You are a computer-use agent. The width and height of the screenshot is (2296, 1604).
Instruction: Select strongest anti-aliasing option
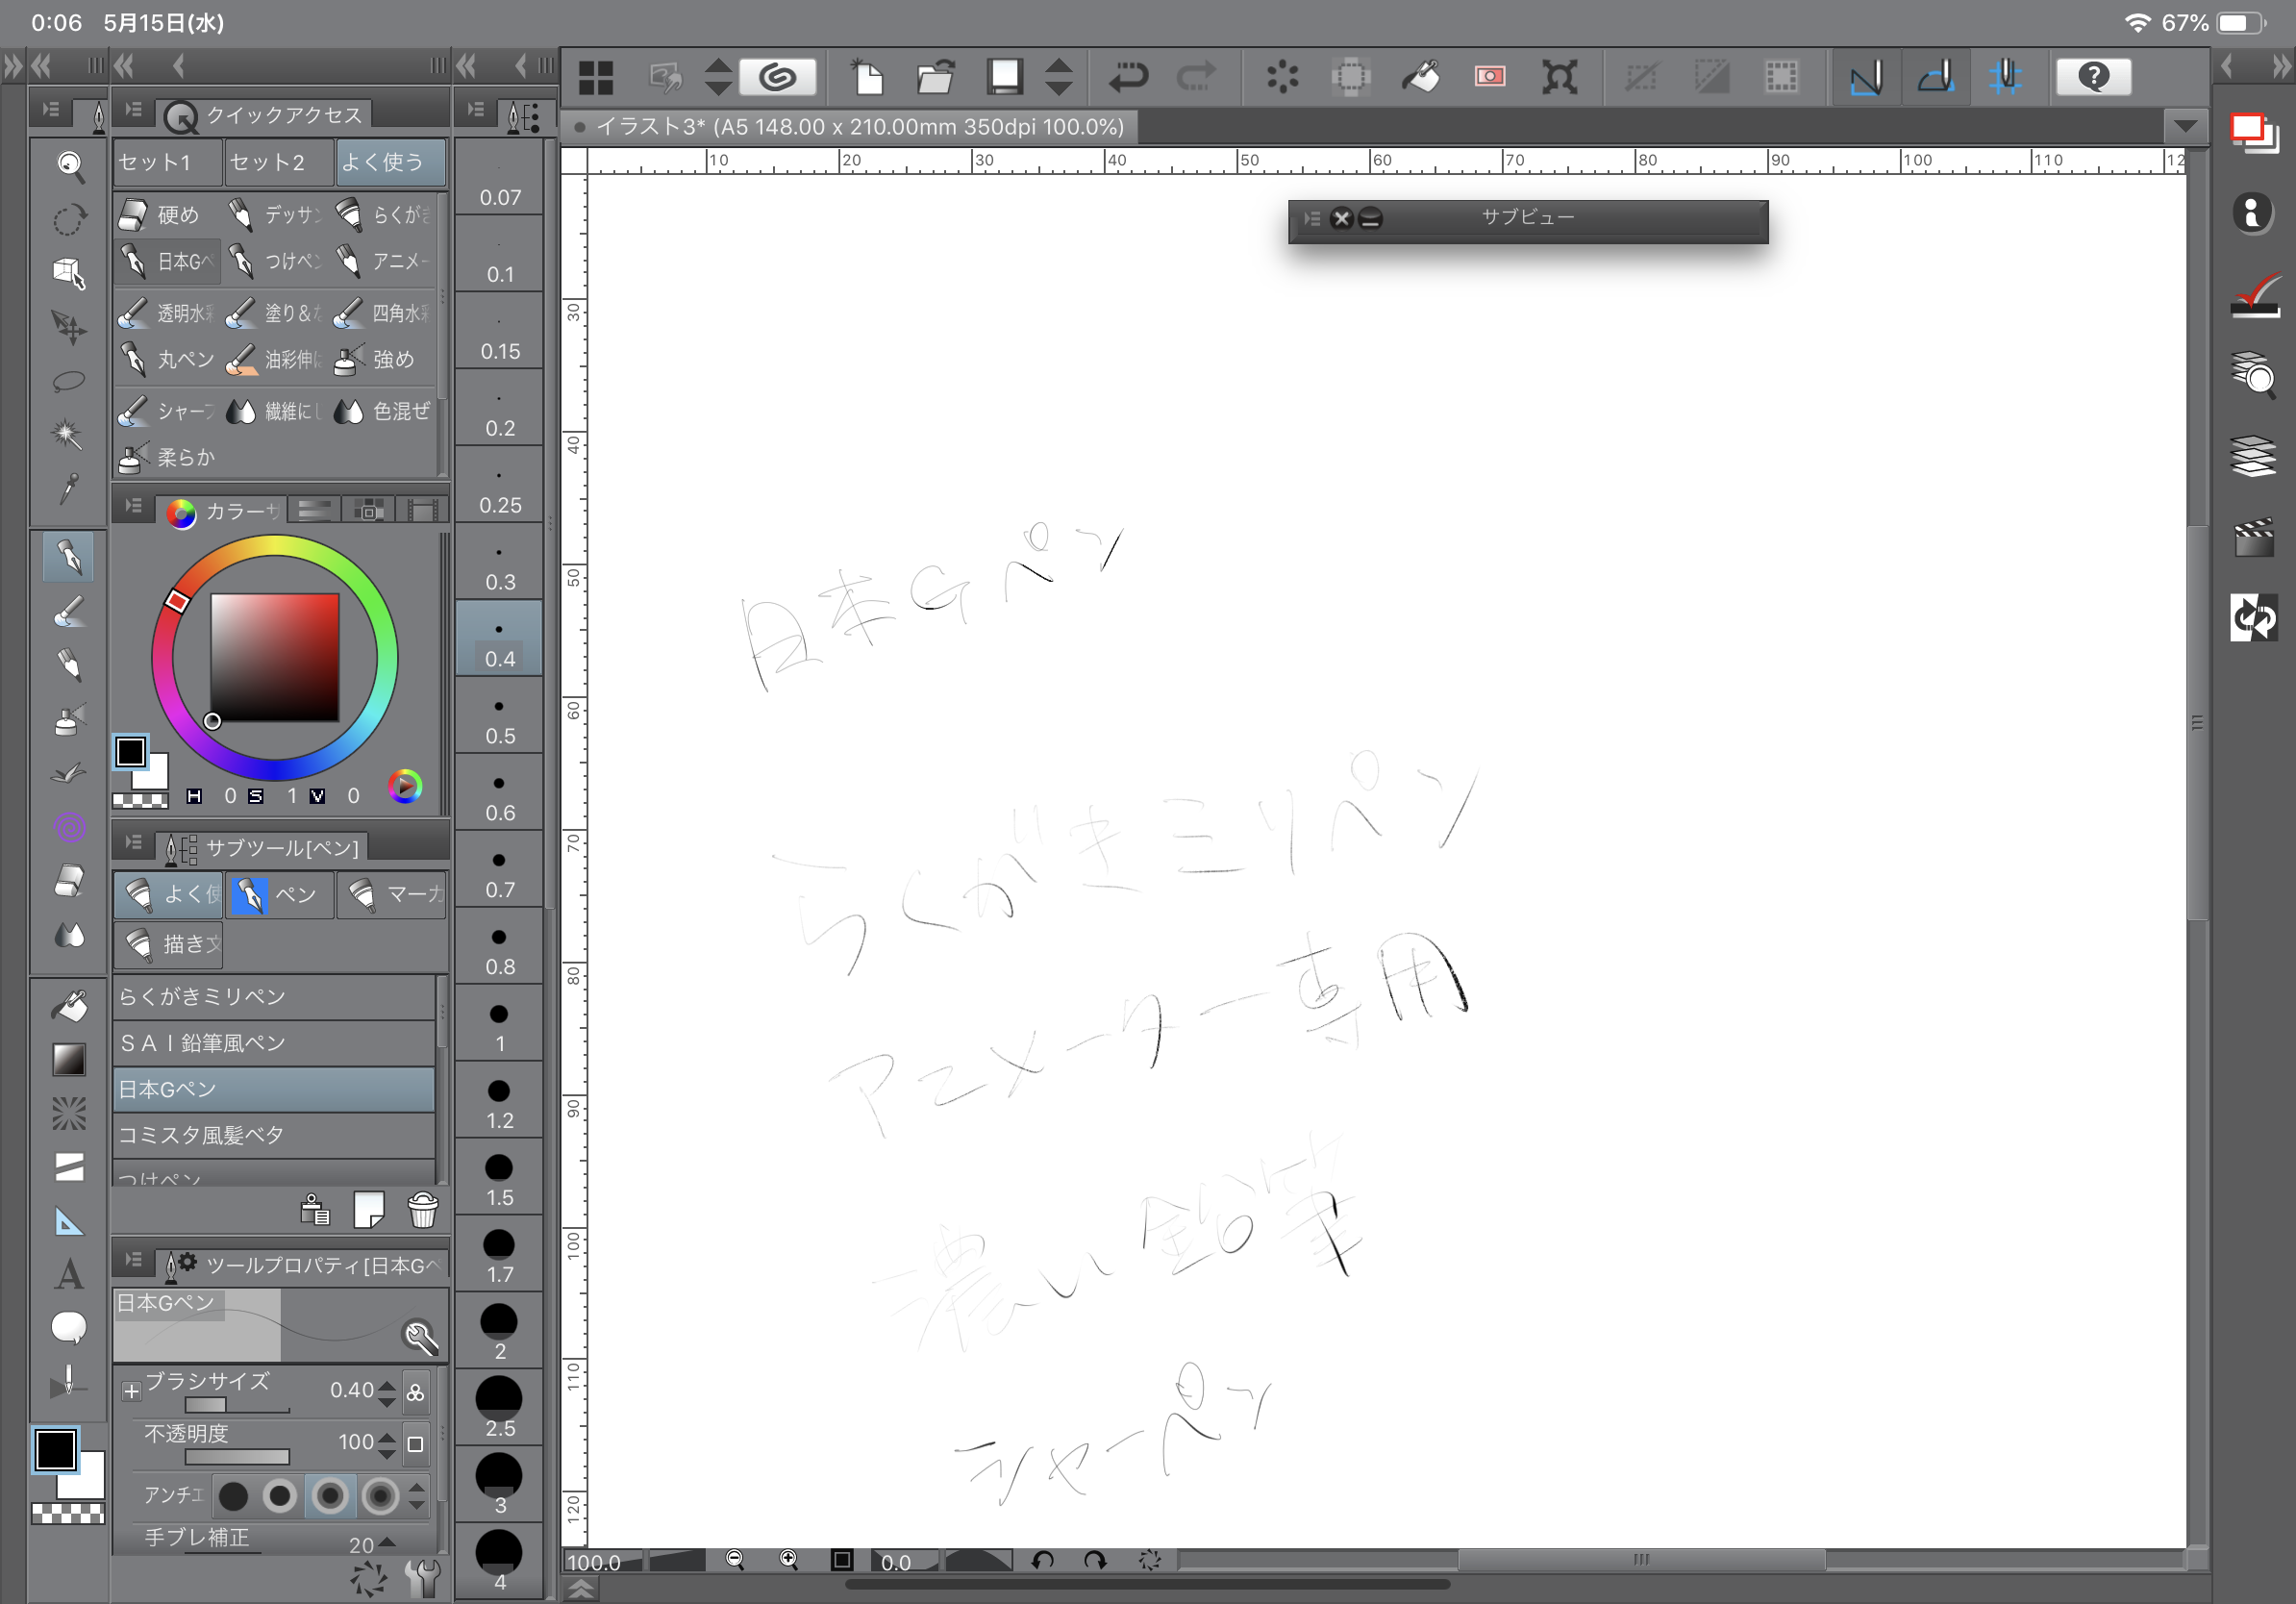(x=381, y=1496)
